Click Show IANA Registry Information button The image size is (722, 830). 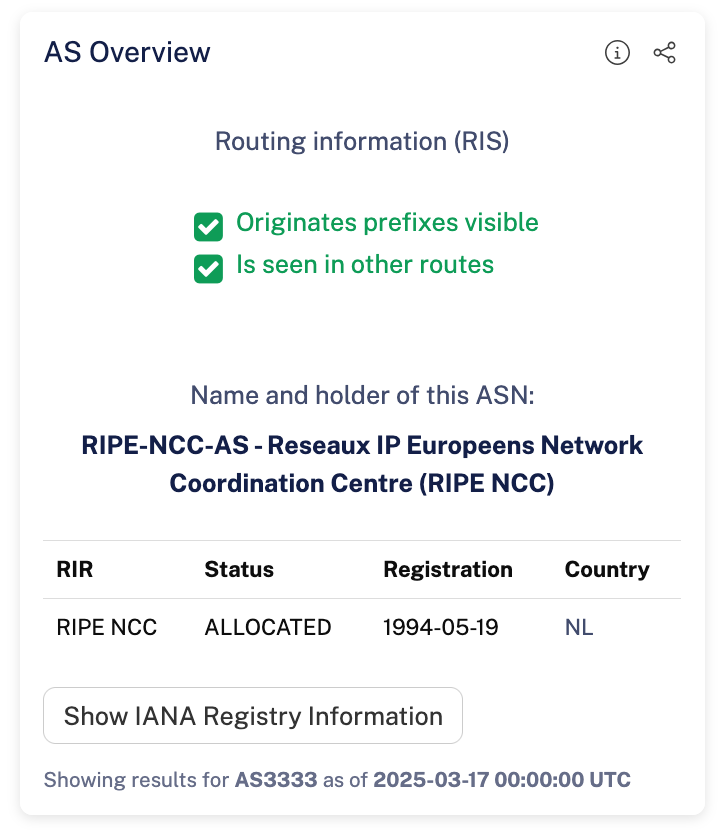[x=253, y=716]
